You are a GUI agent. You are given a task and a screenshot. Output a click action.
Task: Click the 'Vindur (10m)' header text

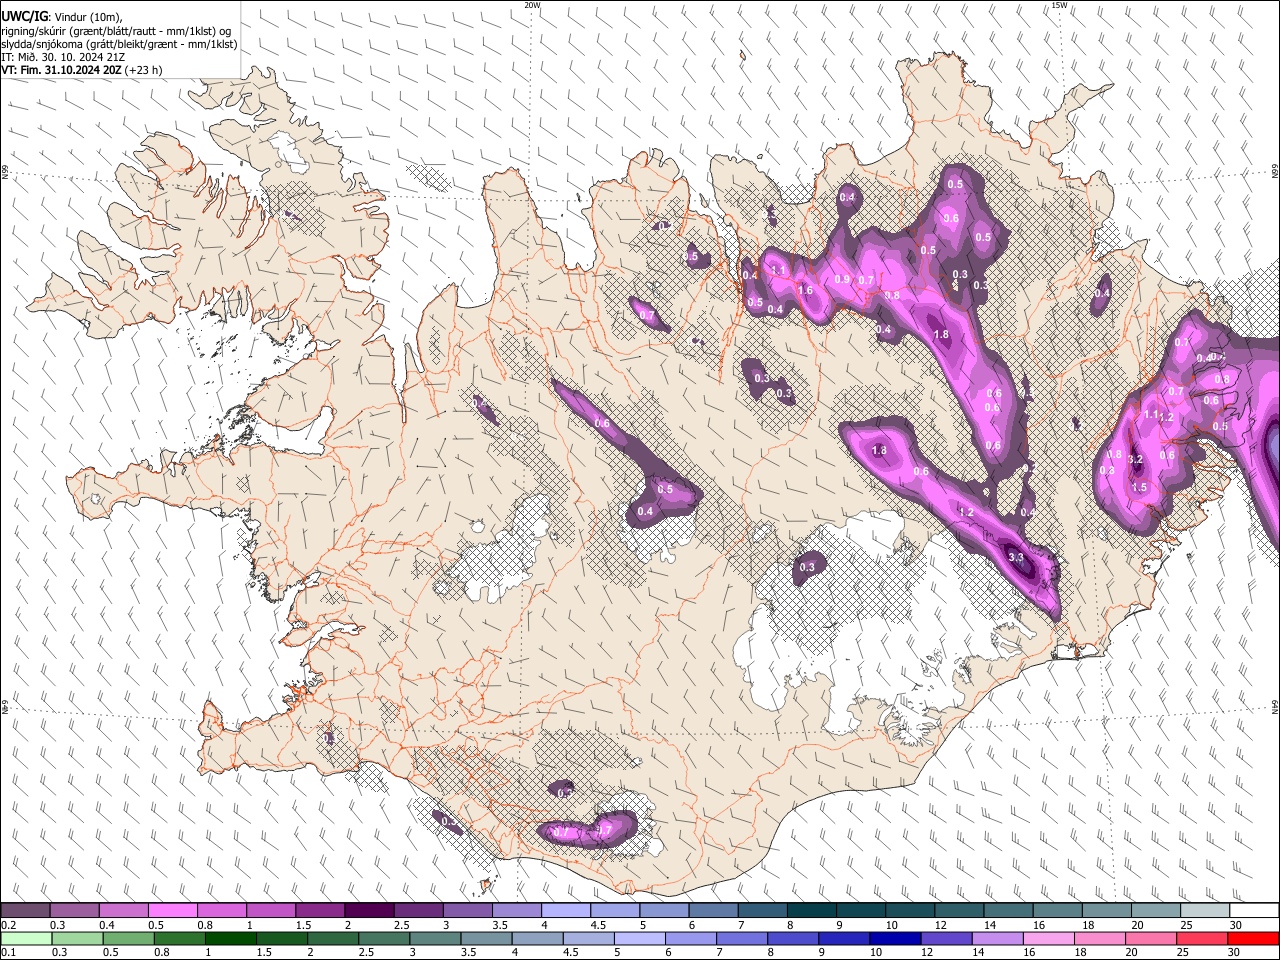tap(86, 17)
